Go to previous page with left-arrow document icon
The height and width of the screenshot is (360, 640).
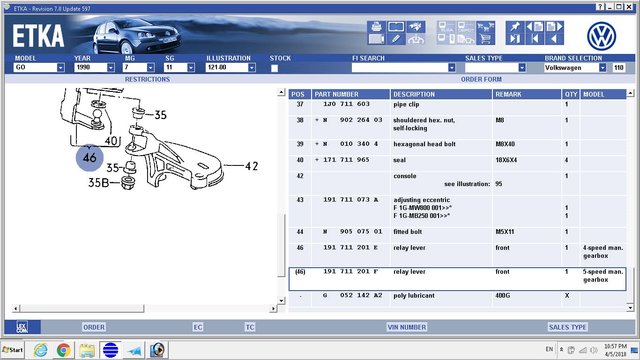pyautogui.click(x=535, y=27)
